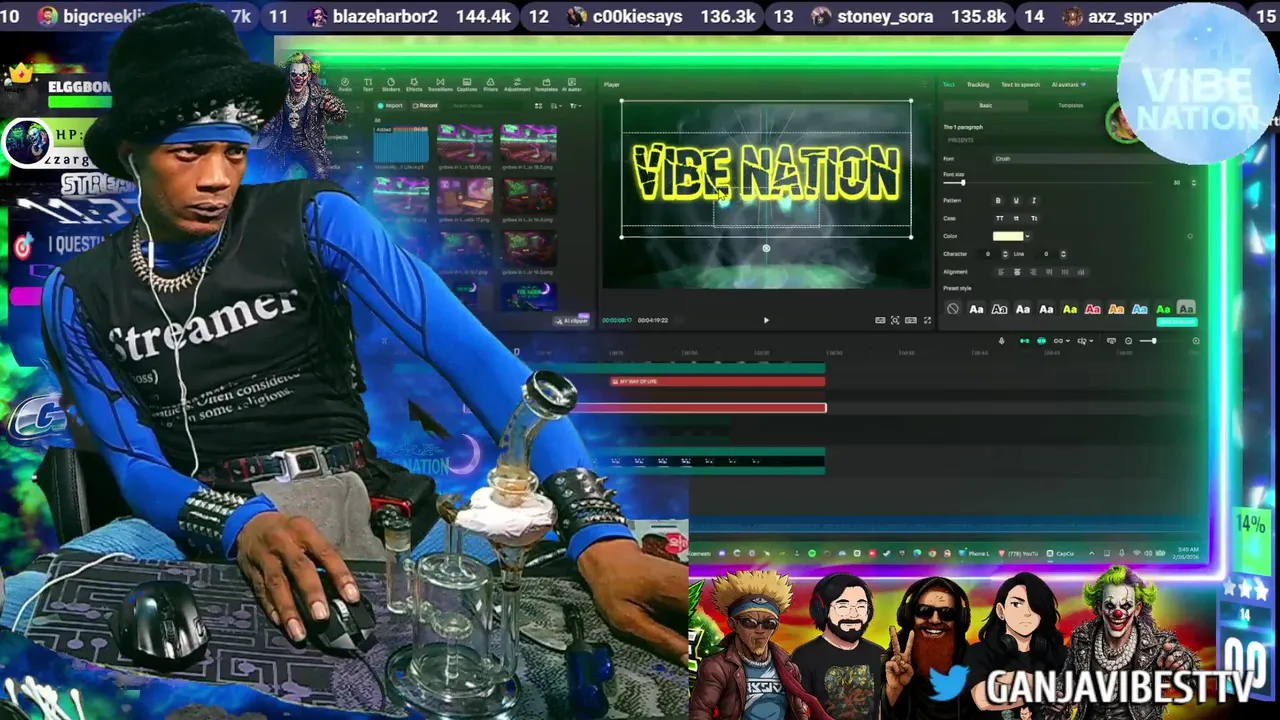
Task: Select the Basic sub-tab
Action: pos(986,105)
